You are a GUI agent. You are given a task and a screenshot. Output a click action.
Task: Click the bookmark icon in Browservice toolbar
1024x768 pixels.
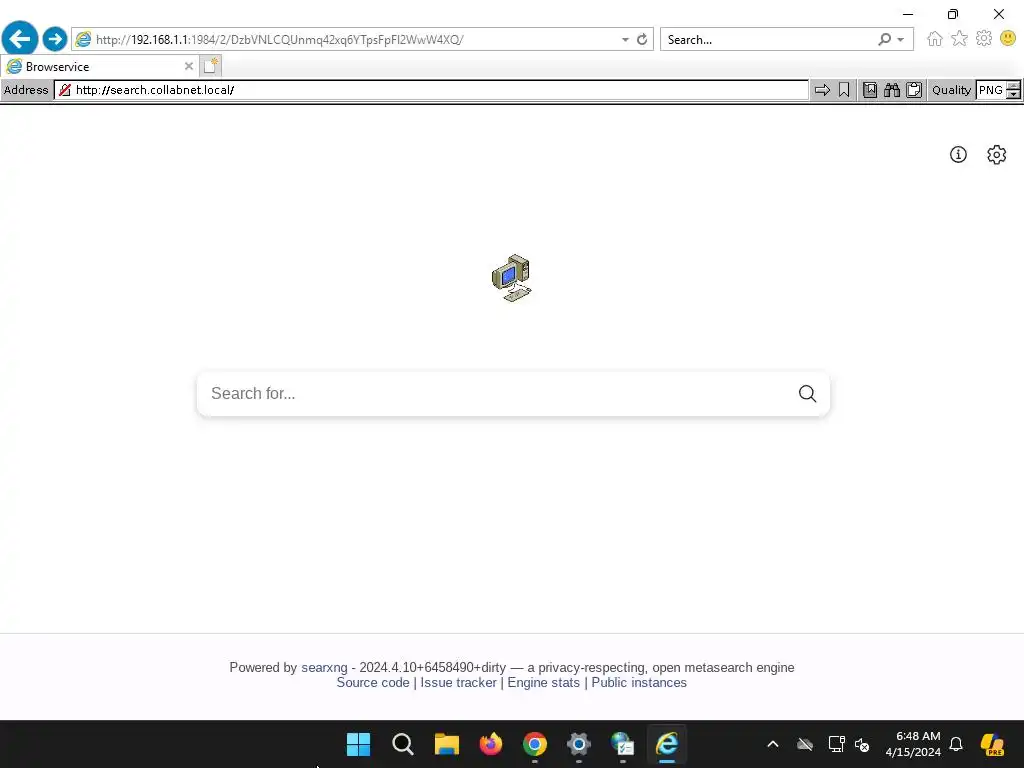(844, 90)
